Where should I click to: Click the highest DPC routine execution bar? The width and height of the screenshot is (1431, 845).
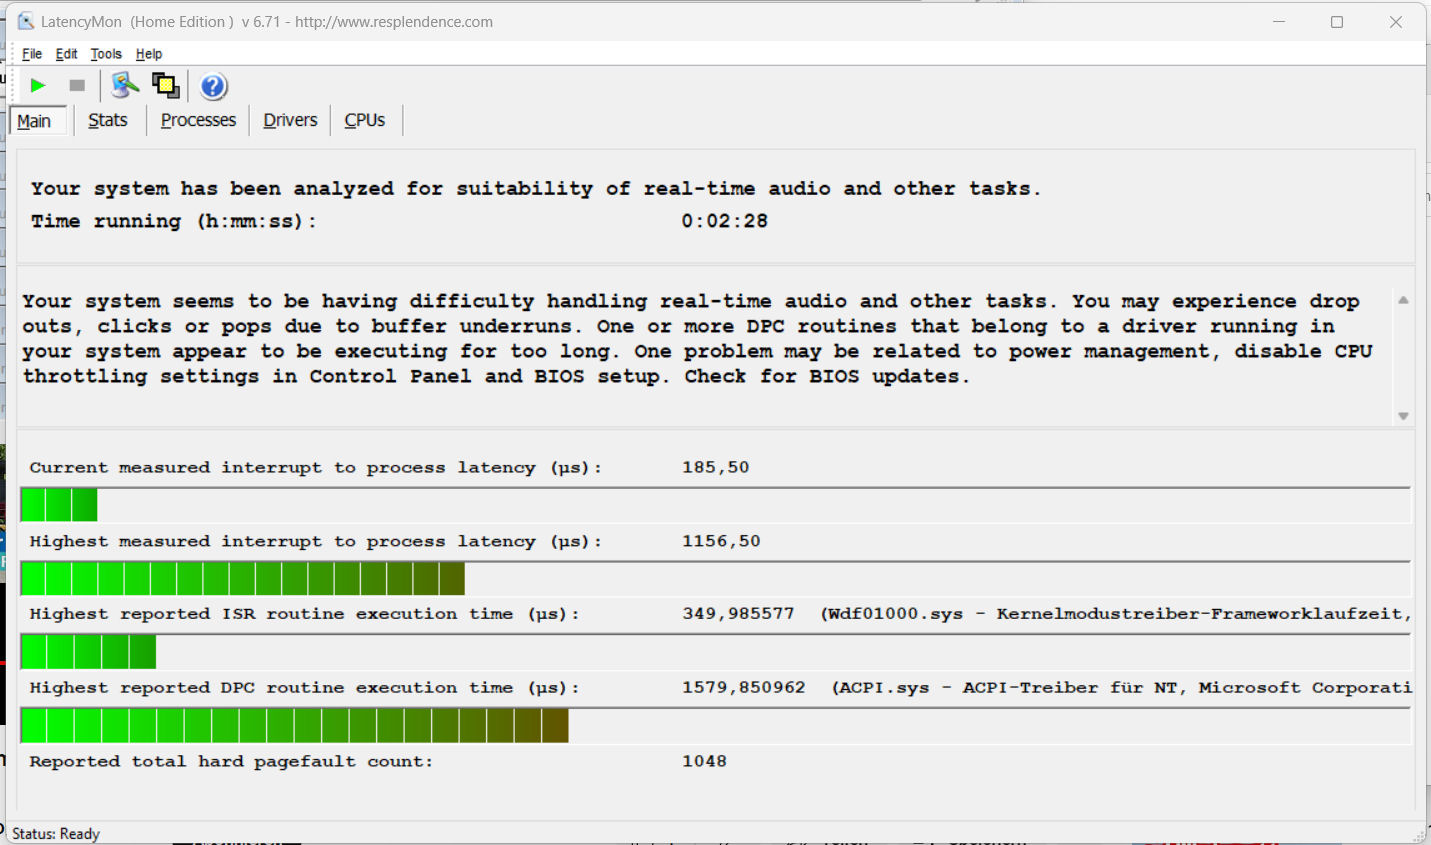pyautogui.click(x=294, y=726)
